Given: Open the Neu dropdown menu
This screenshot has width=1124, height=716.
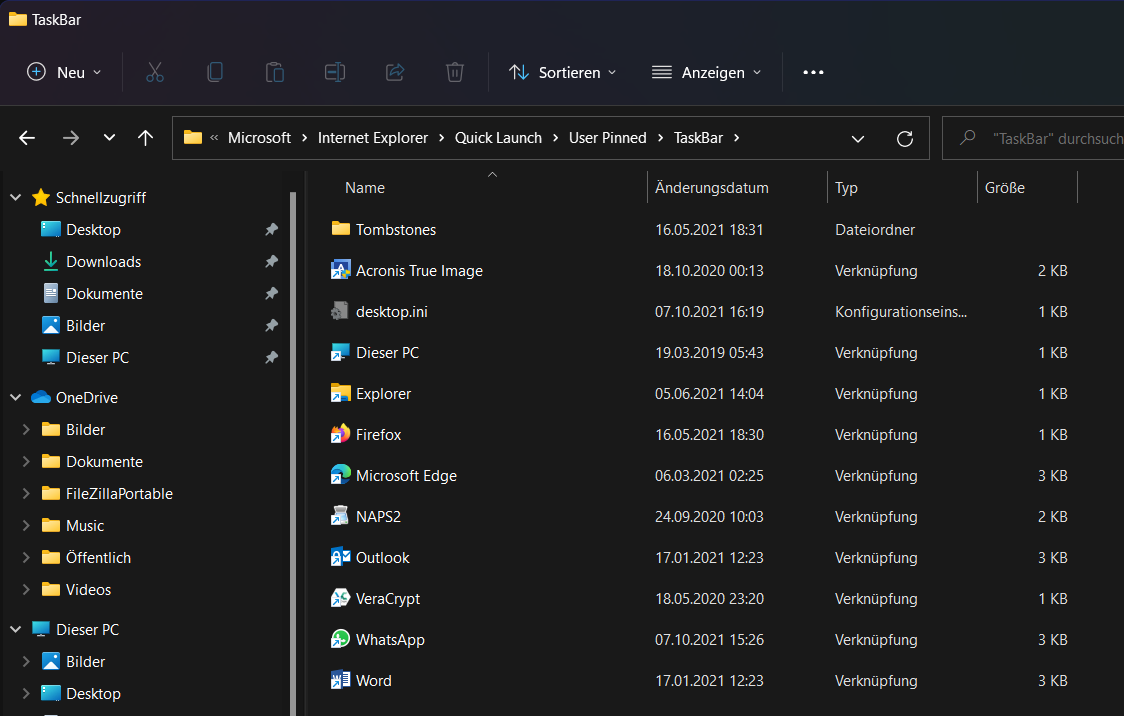Looking at the screenshot, I should point(64,72).
